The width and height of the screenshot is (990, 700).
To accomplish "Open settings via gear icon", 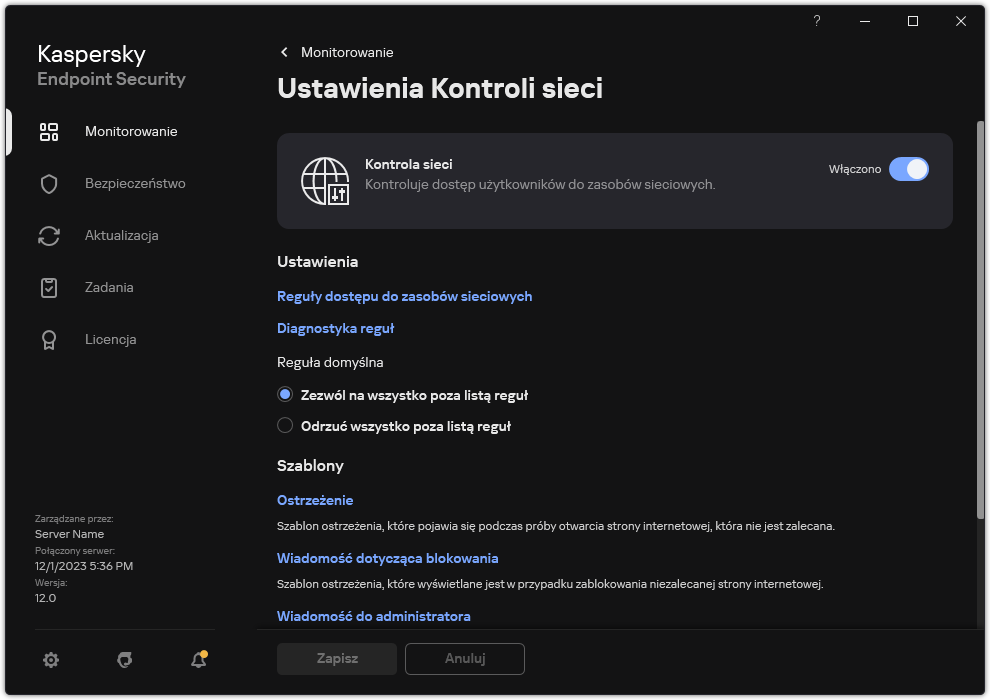I will [51, 660].
